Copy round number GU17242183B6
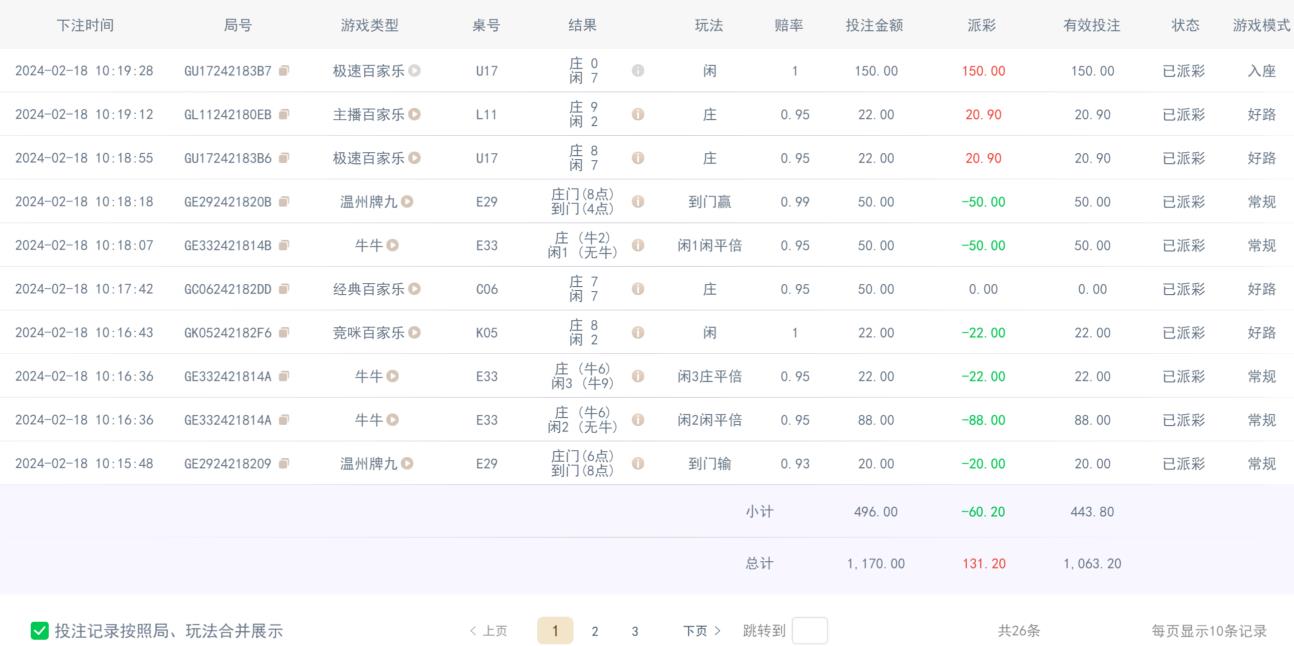 [x=284, y=158]
